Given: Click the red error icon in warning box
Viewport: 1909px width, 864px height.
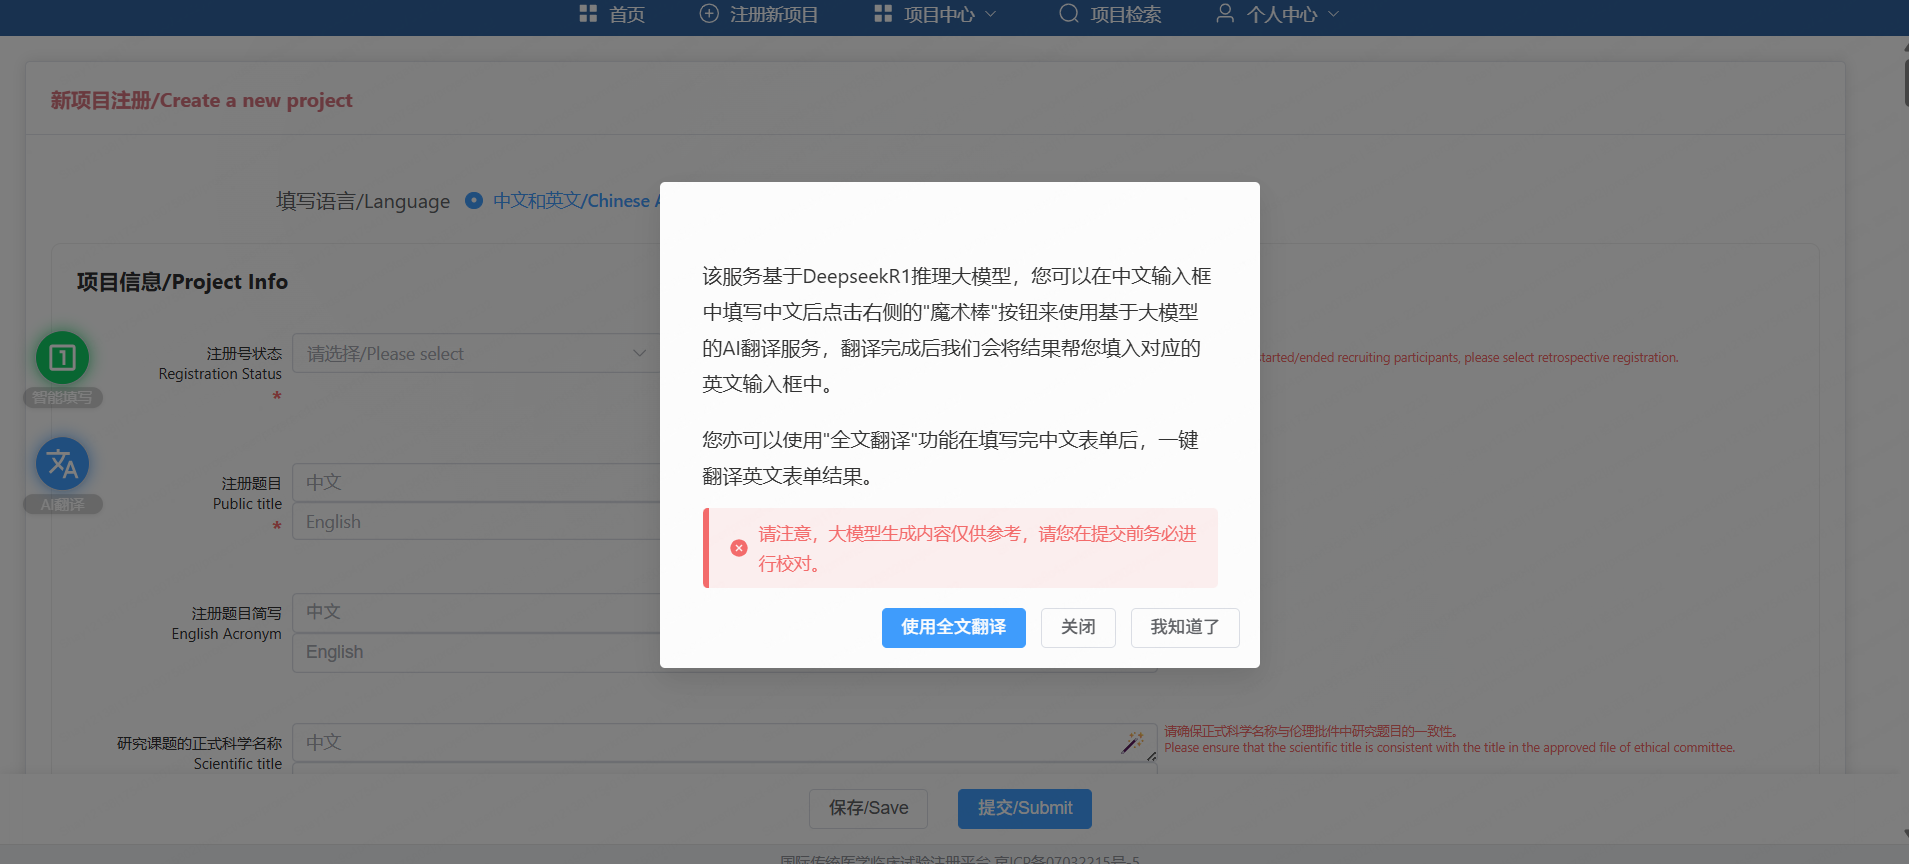Looking at the screenshot, I should 739,548.
